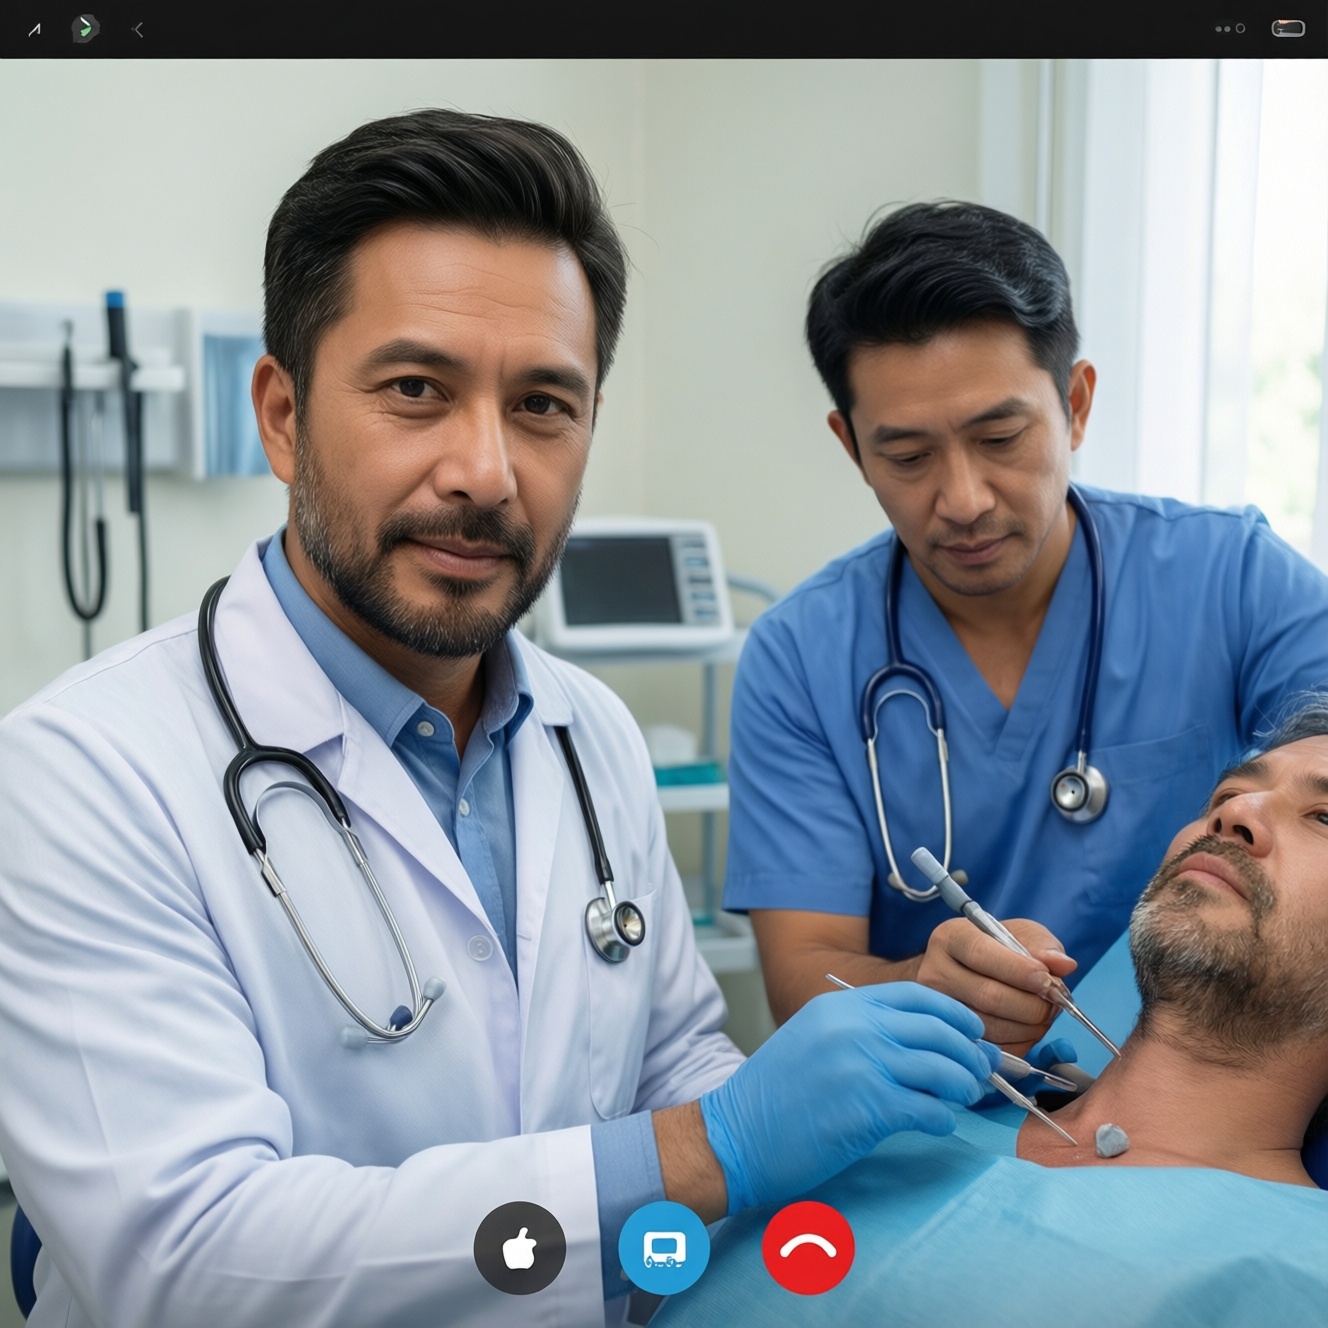Click the diagonal arrow icon in top bar
This screenshot has height=1328, width=1328.
click(35, 30)
